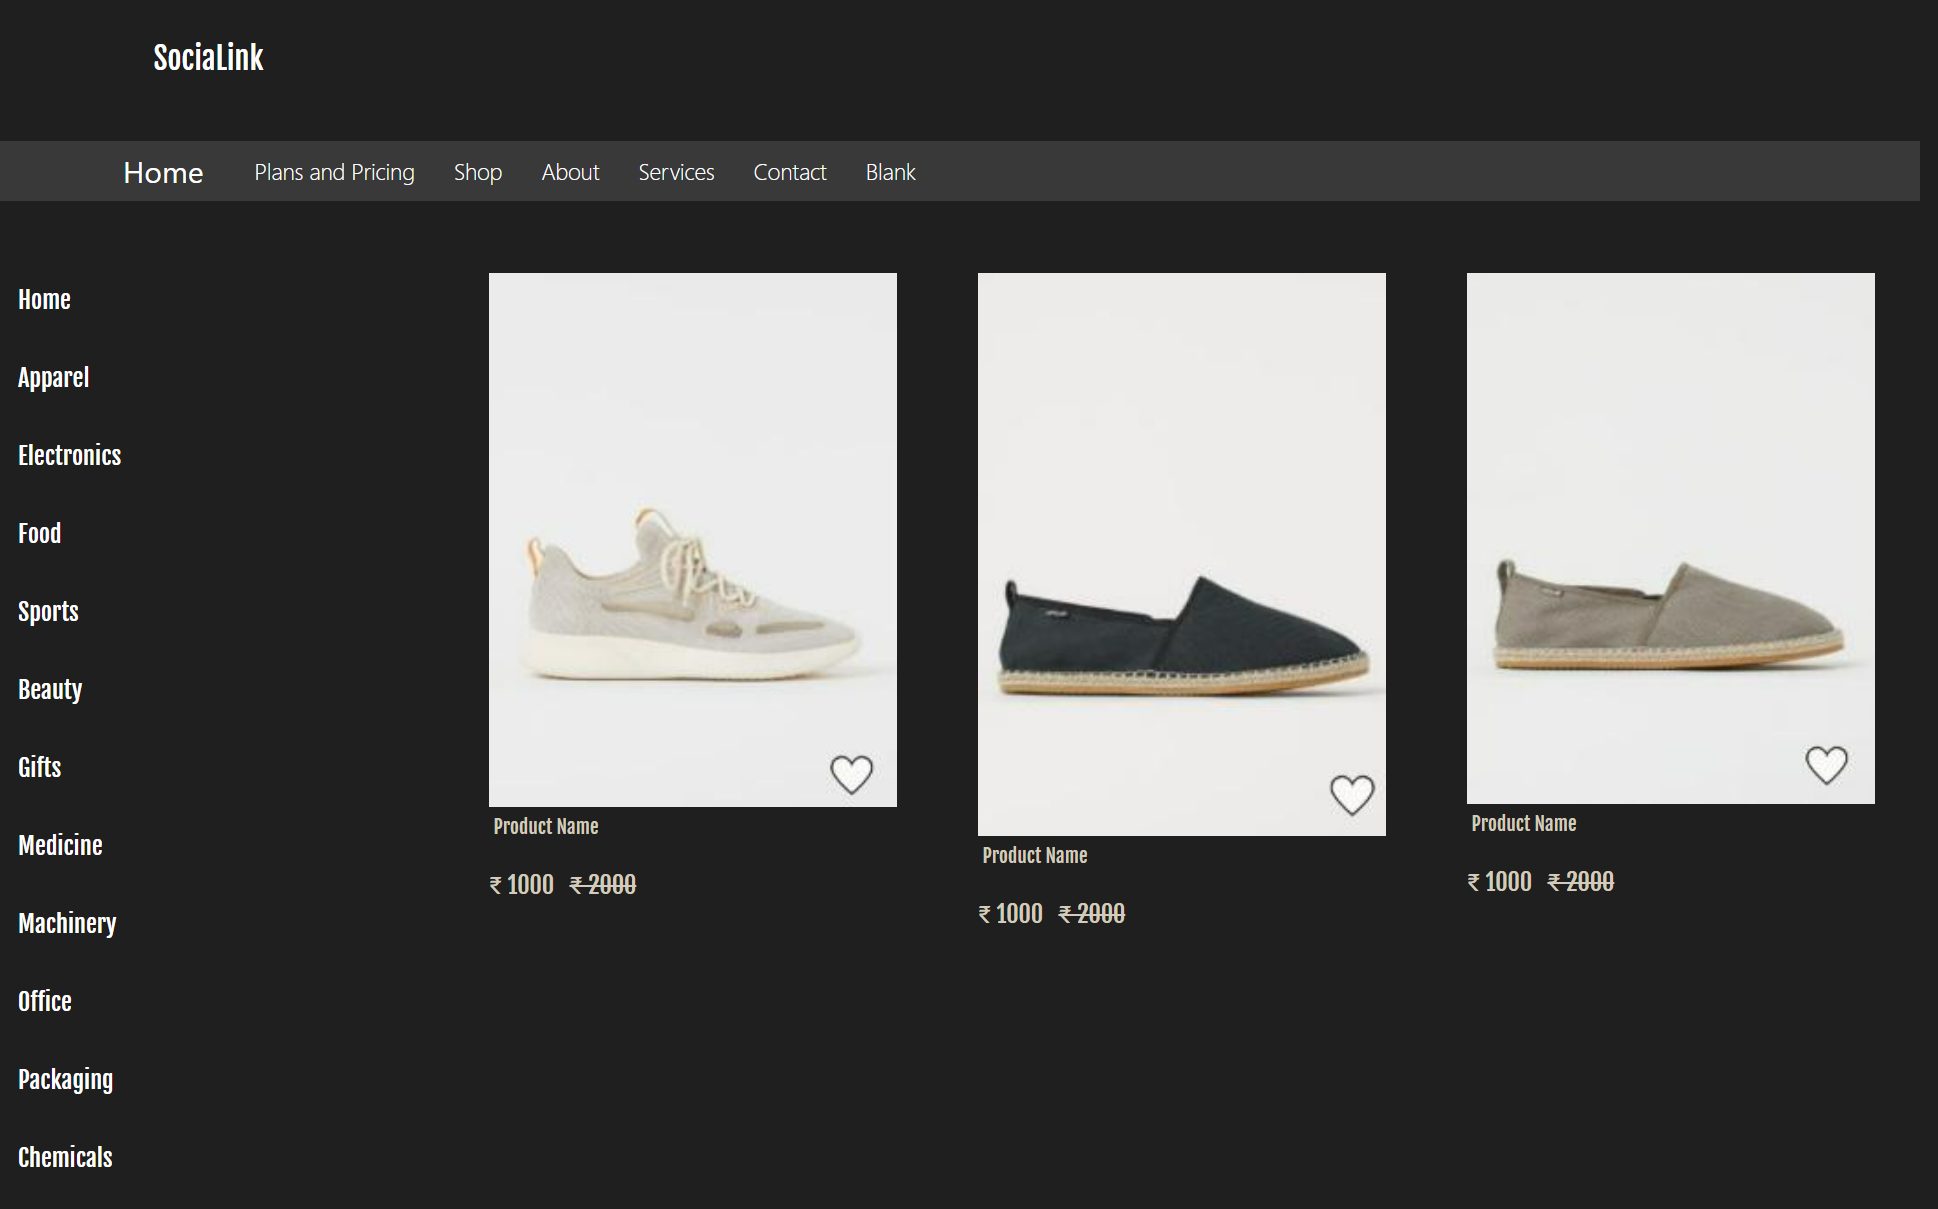Select Apparel category in sidebar

54,378
